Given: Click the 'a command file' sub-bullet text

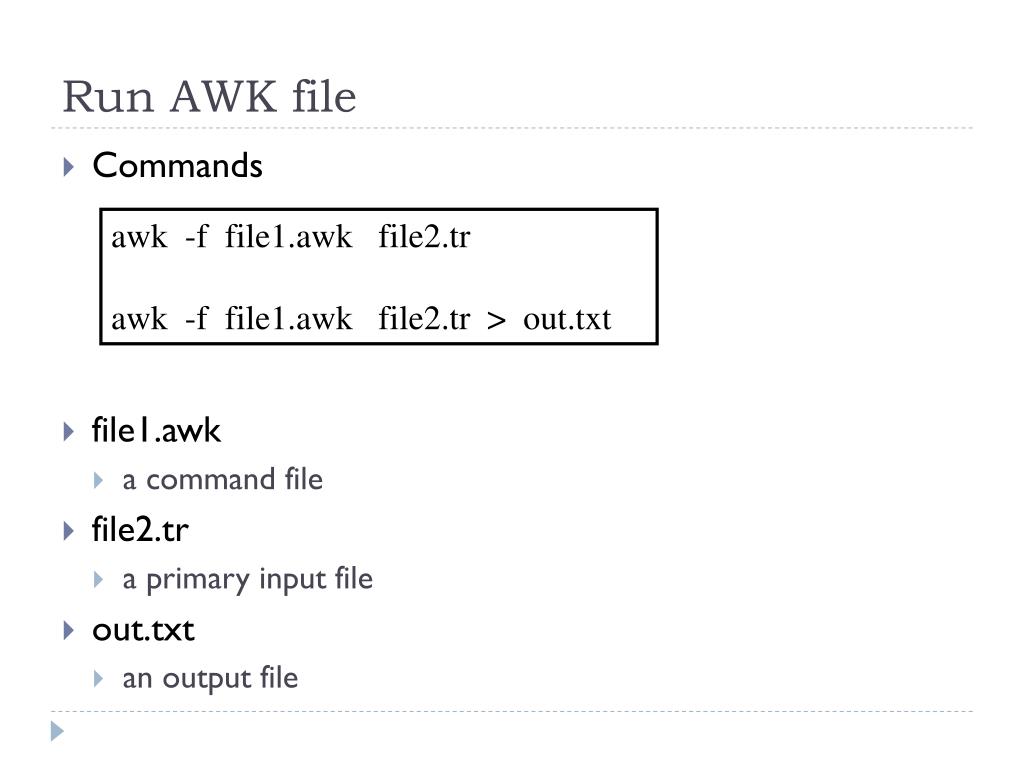Looking at the screenshot, I should (223, 480).
